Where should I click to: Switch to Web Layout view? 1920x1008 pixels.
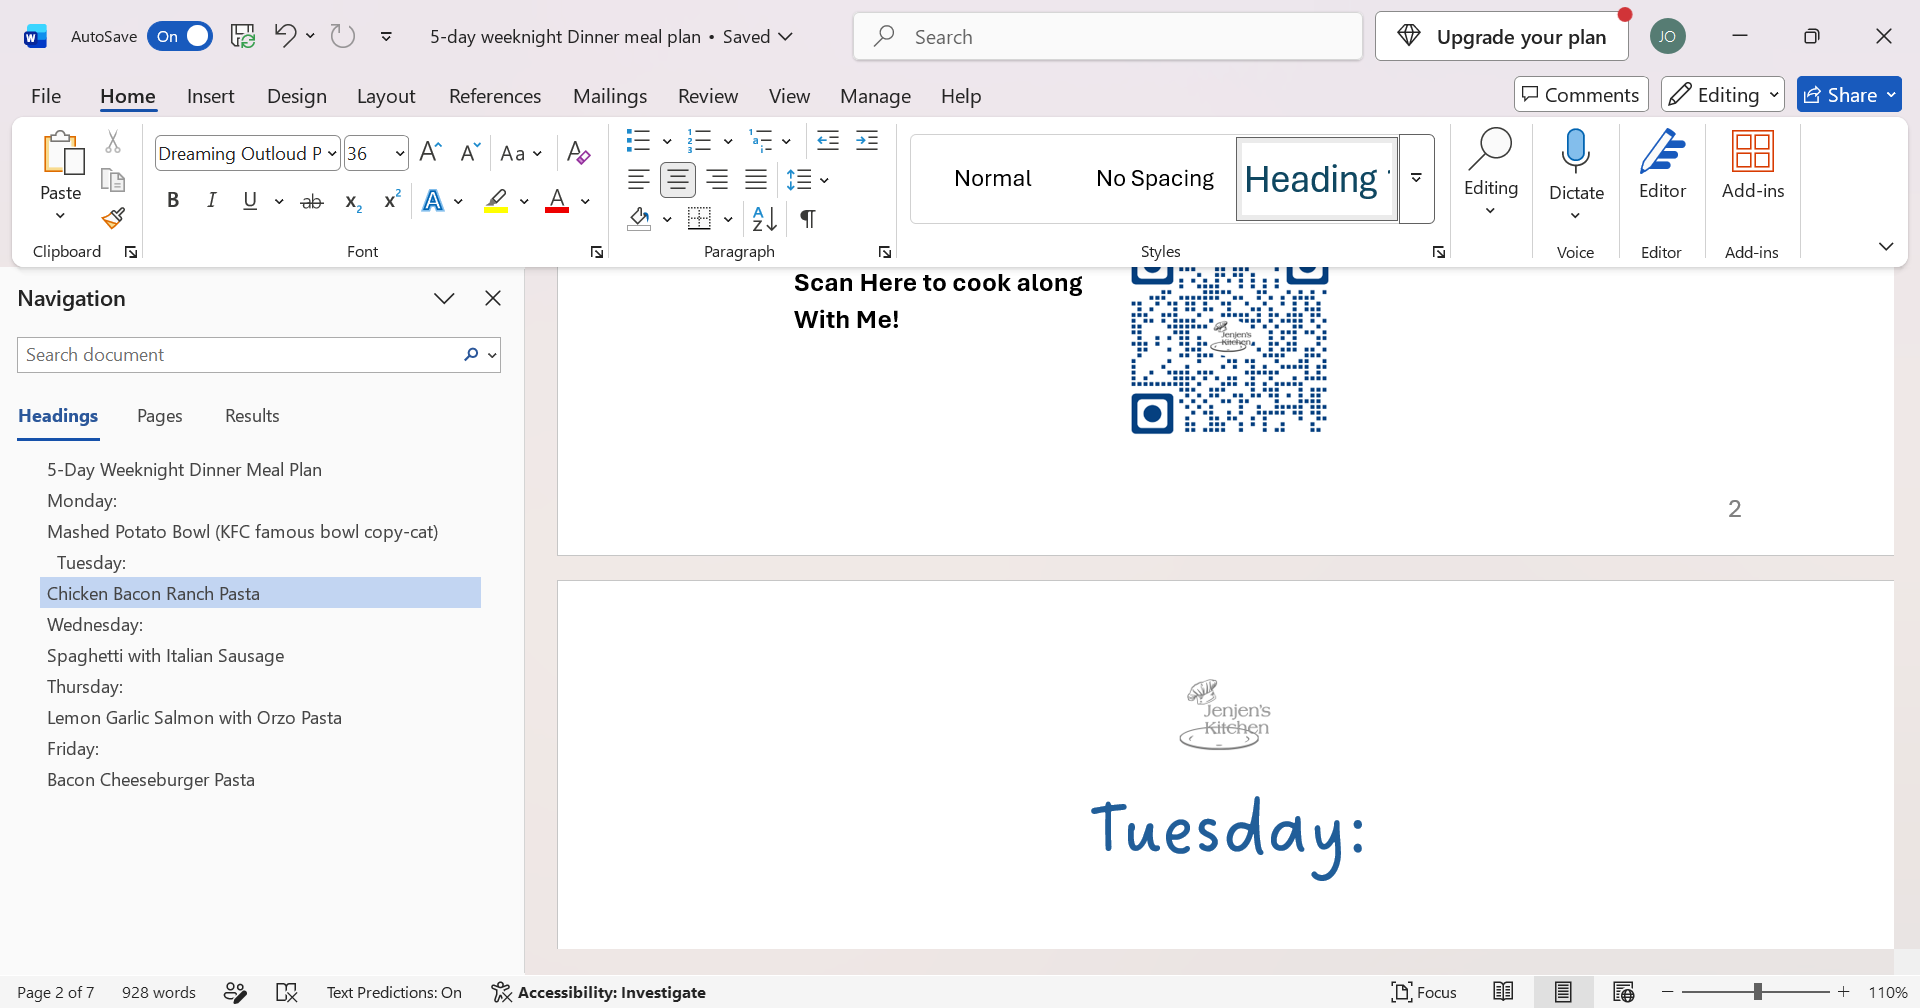point(1623,992)
